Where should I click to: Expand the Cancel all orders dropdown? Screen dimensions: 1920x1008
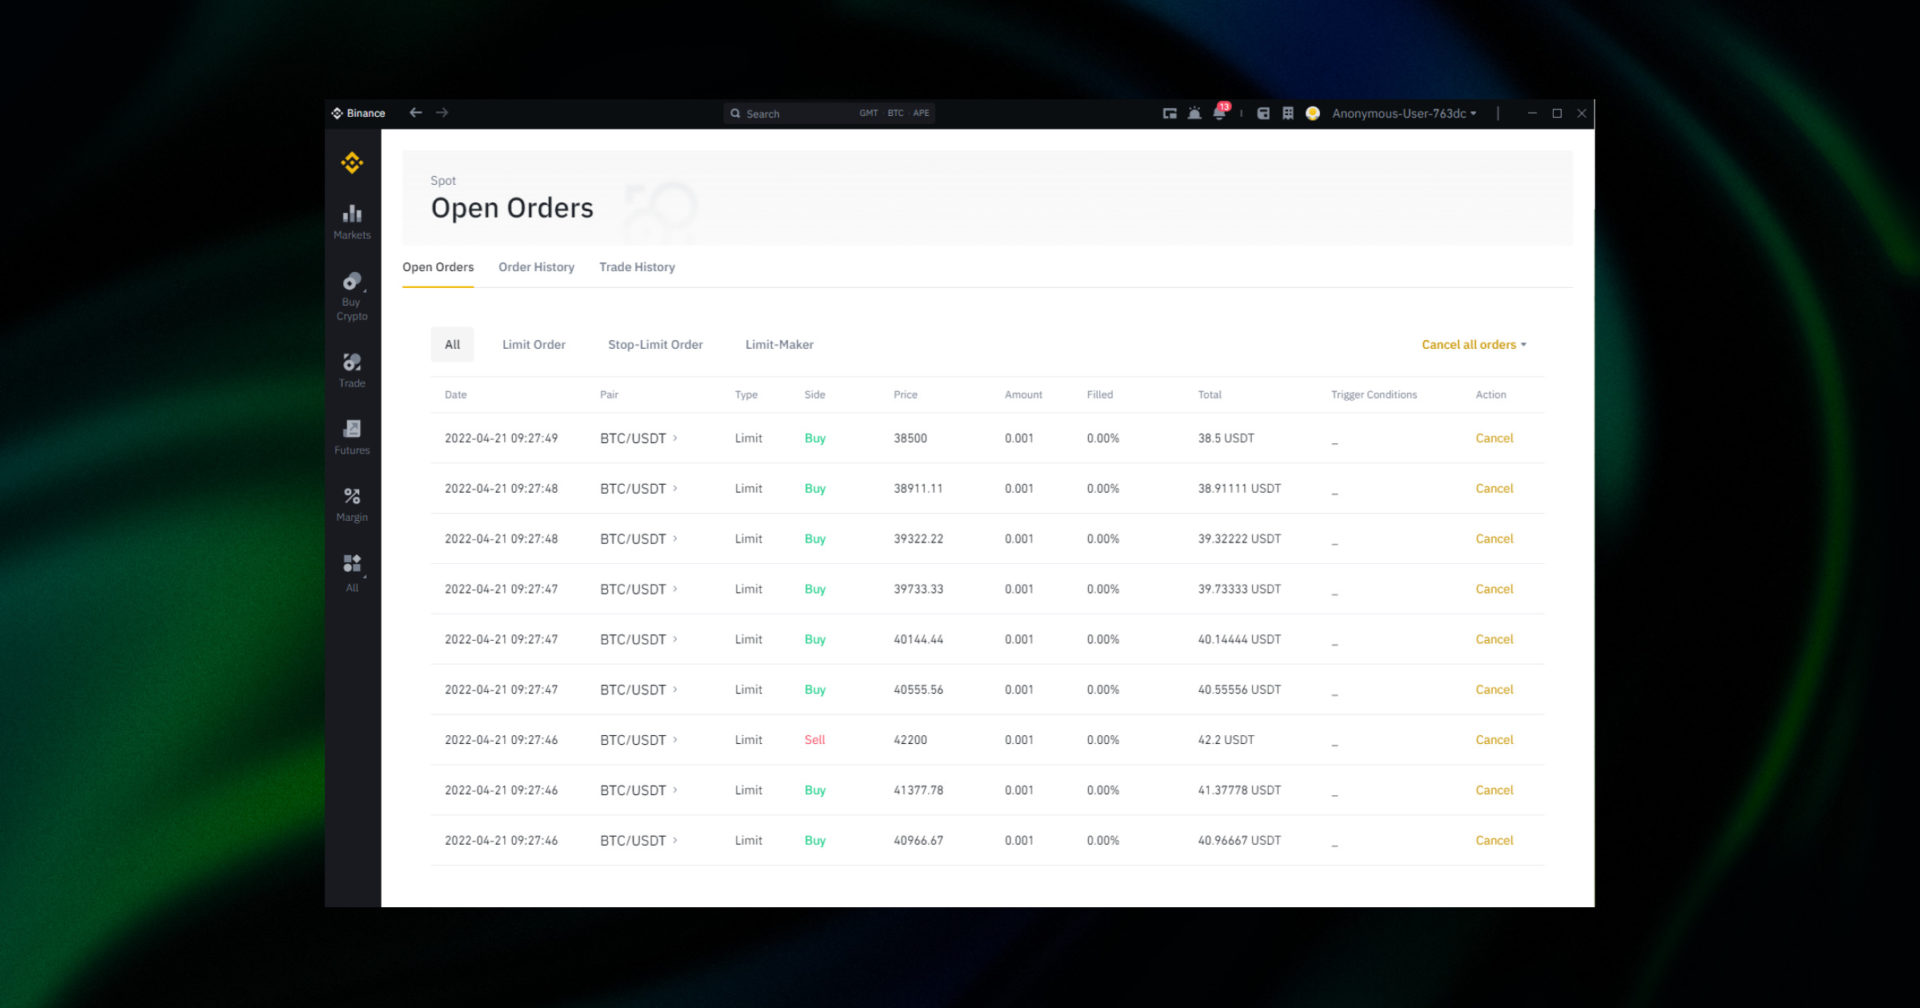(x=1473, y=345)
